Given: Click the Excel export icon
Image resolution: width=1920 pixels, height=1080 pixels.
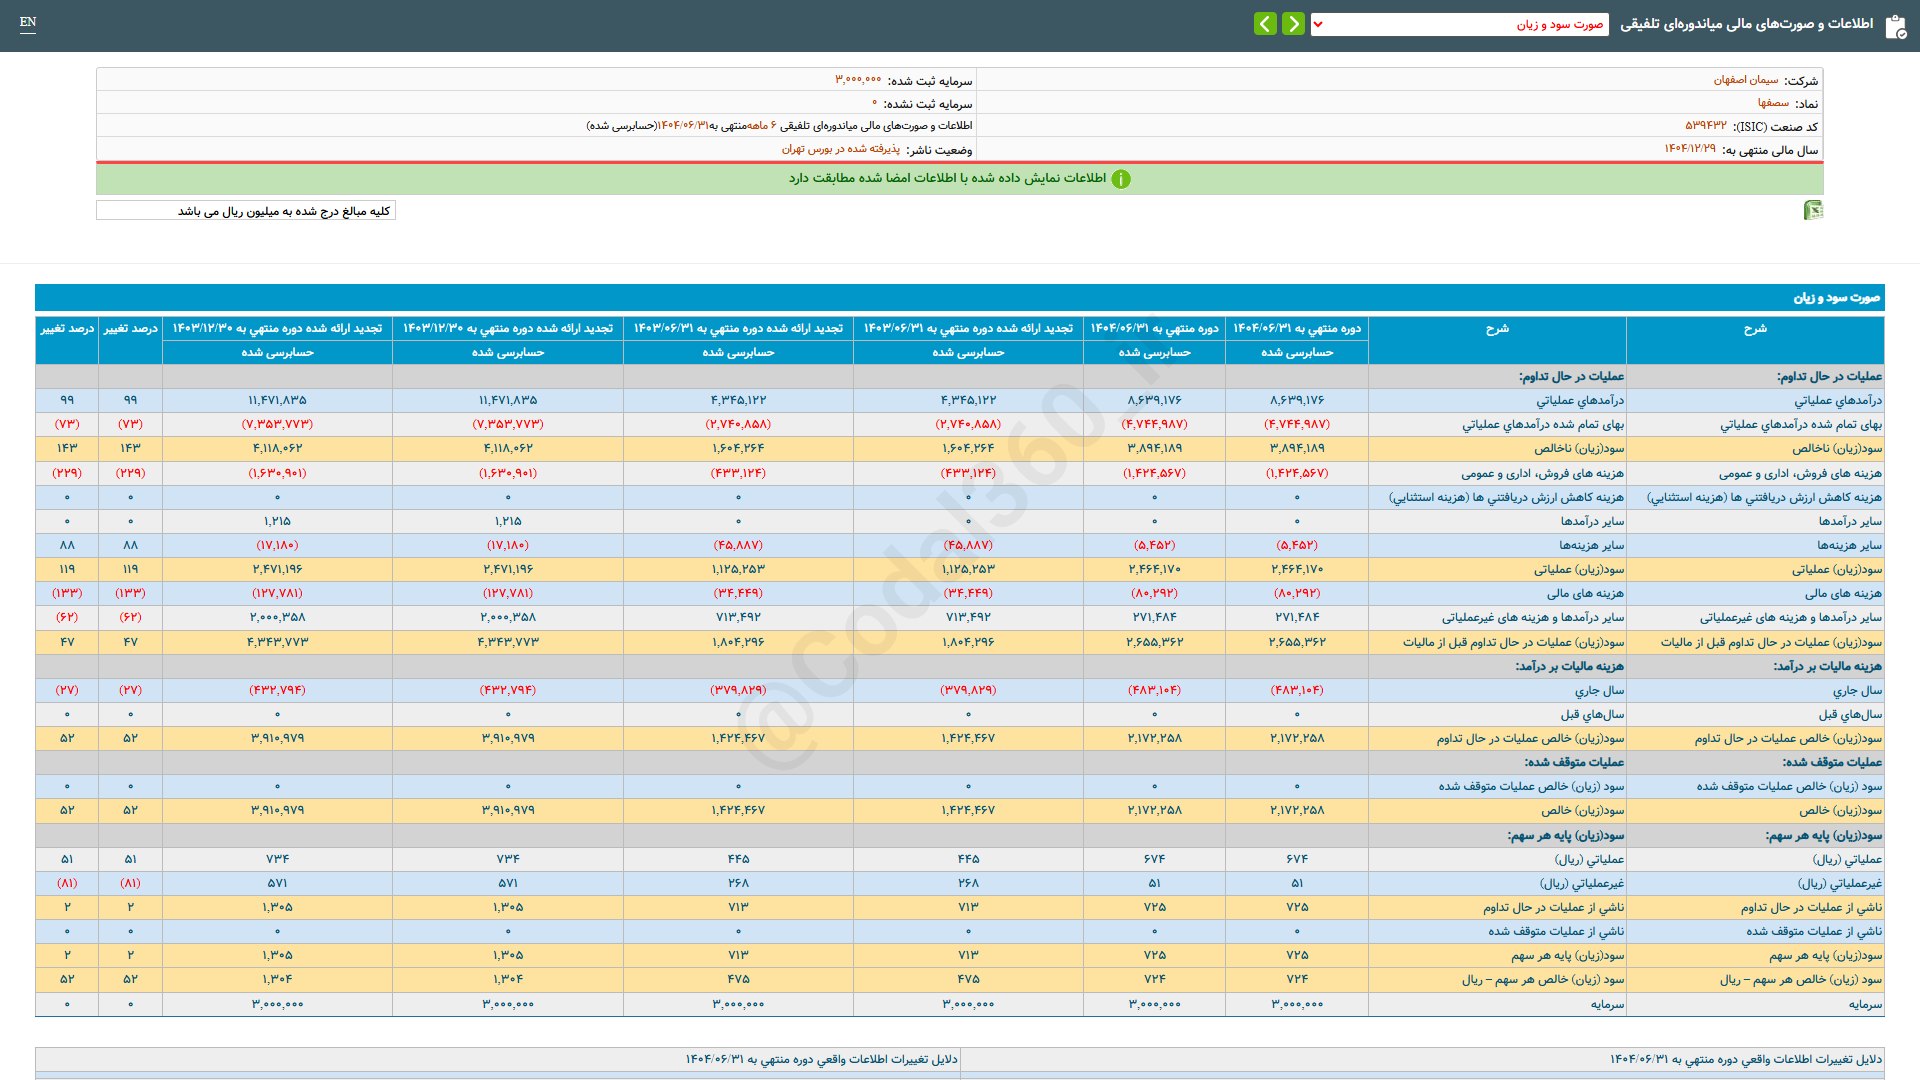Looking at the screenshot, I should 1812,210.
